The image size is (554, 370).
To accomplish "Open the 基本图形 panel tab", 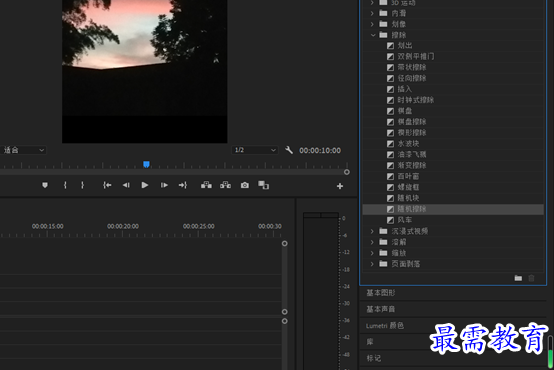I will (x=381, y=293).
